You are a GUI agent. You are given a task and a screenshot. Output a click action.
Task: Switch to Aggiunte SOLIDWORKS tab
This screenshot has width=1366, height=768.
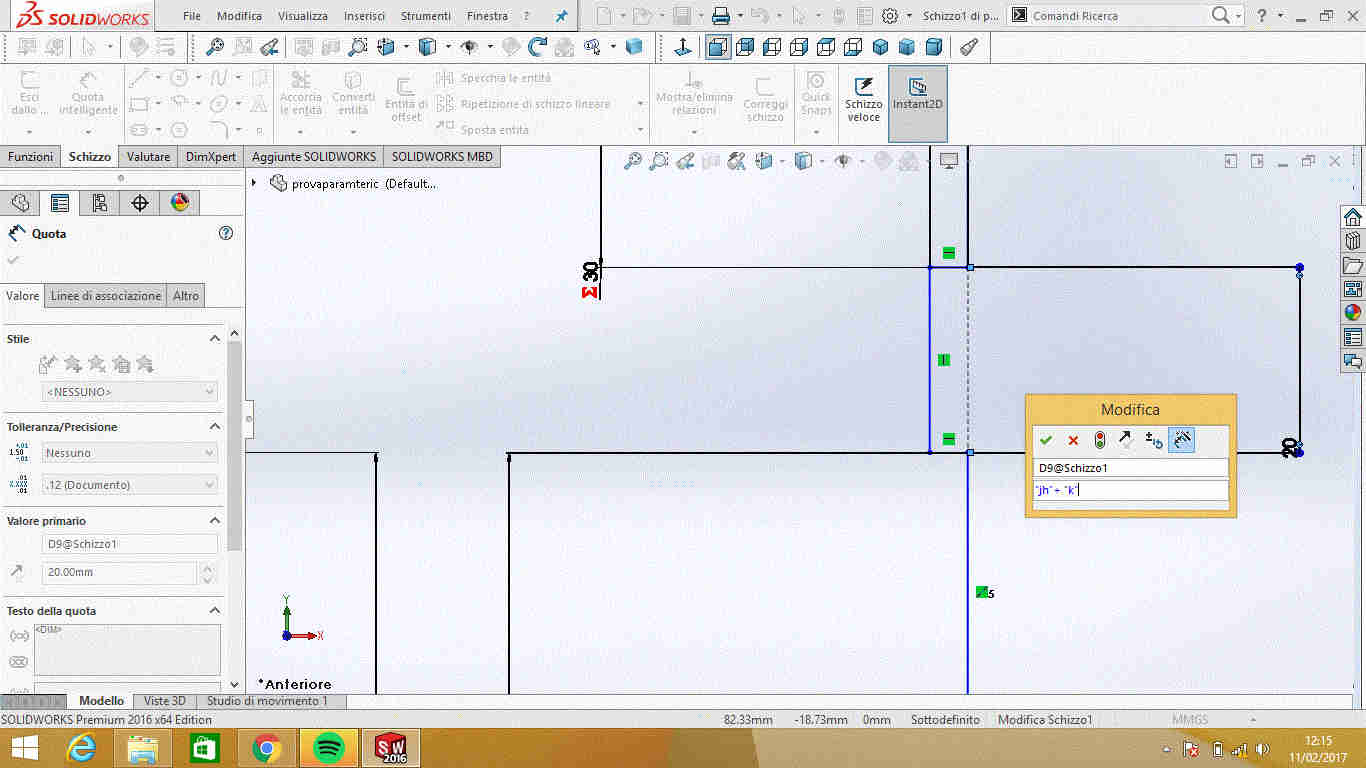point(314,157)
